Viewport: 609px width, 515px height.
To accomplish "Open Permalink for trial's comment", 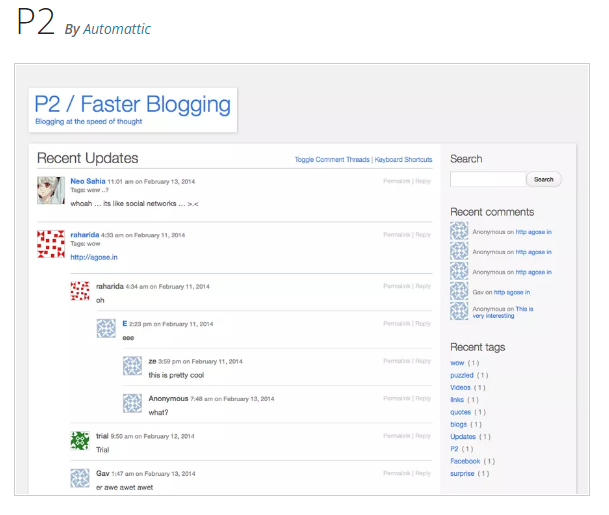I will 397,436.
